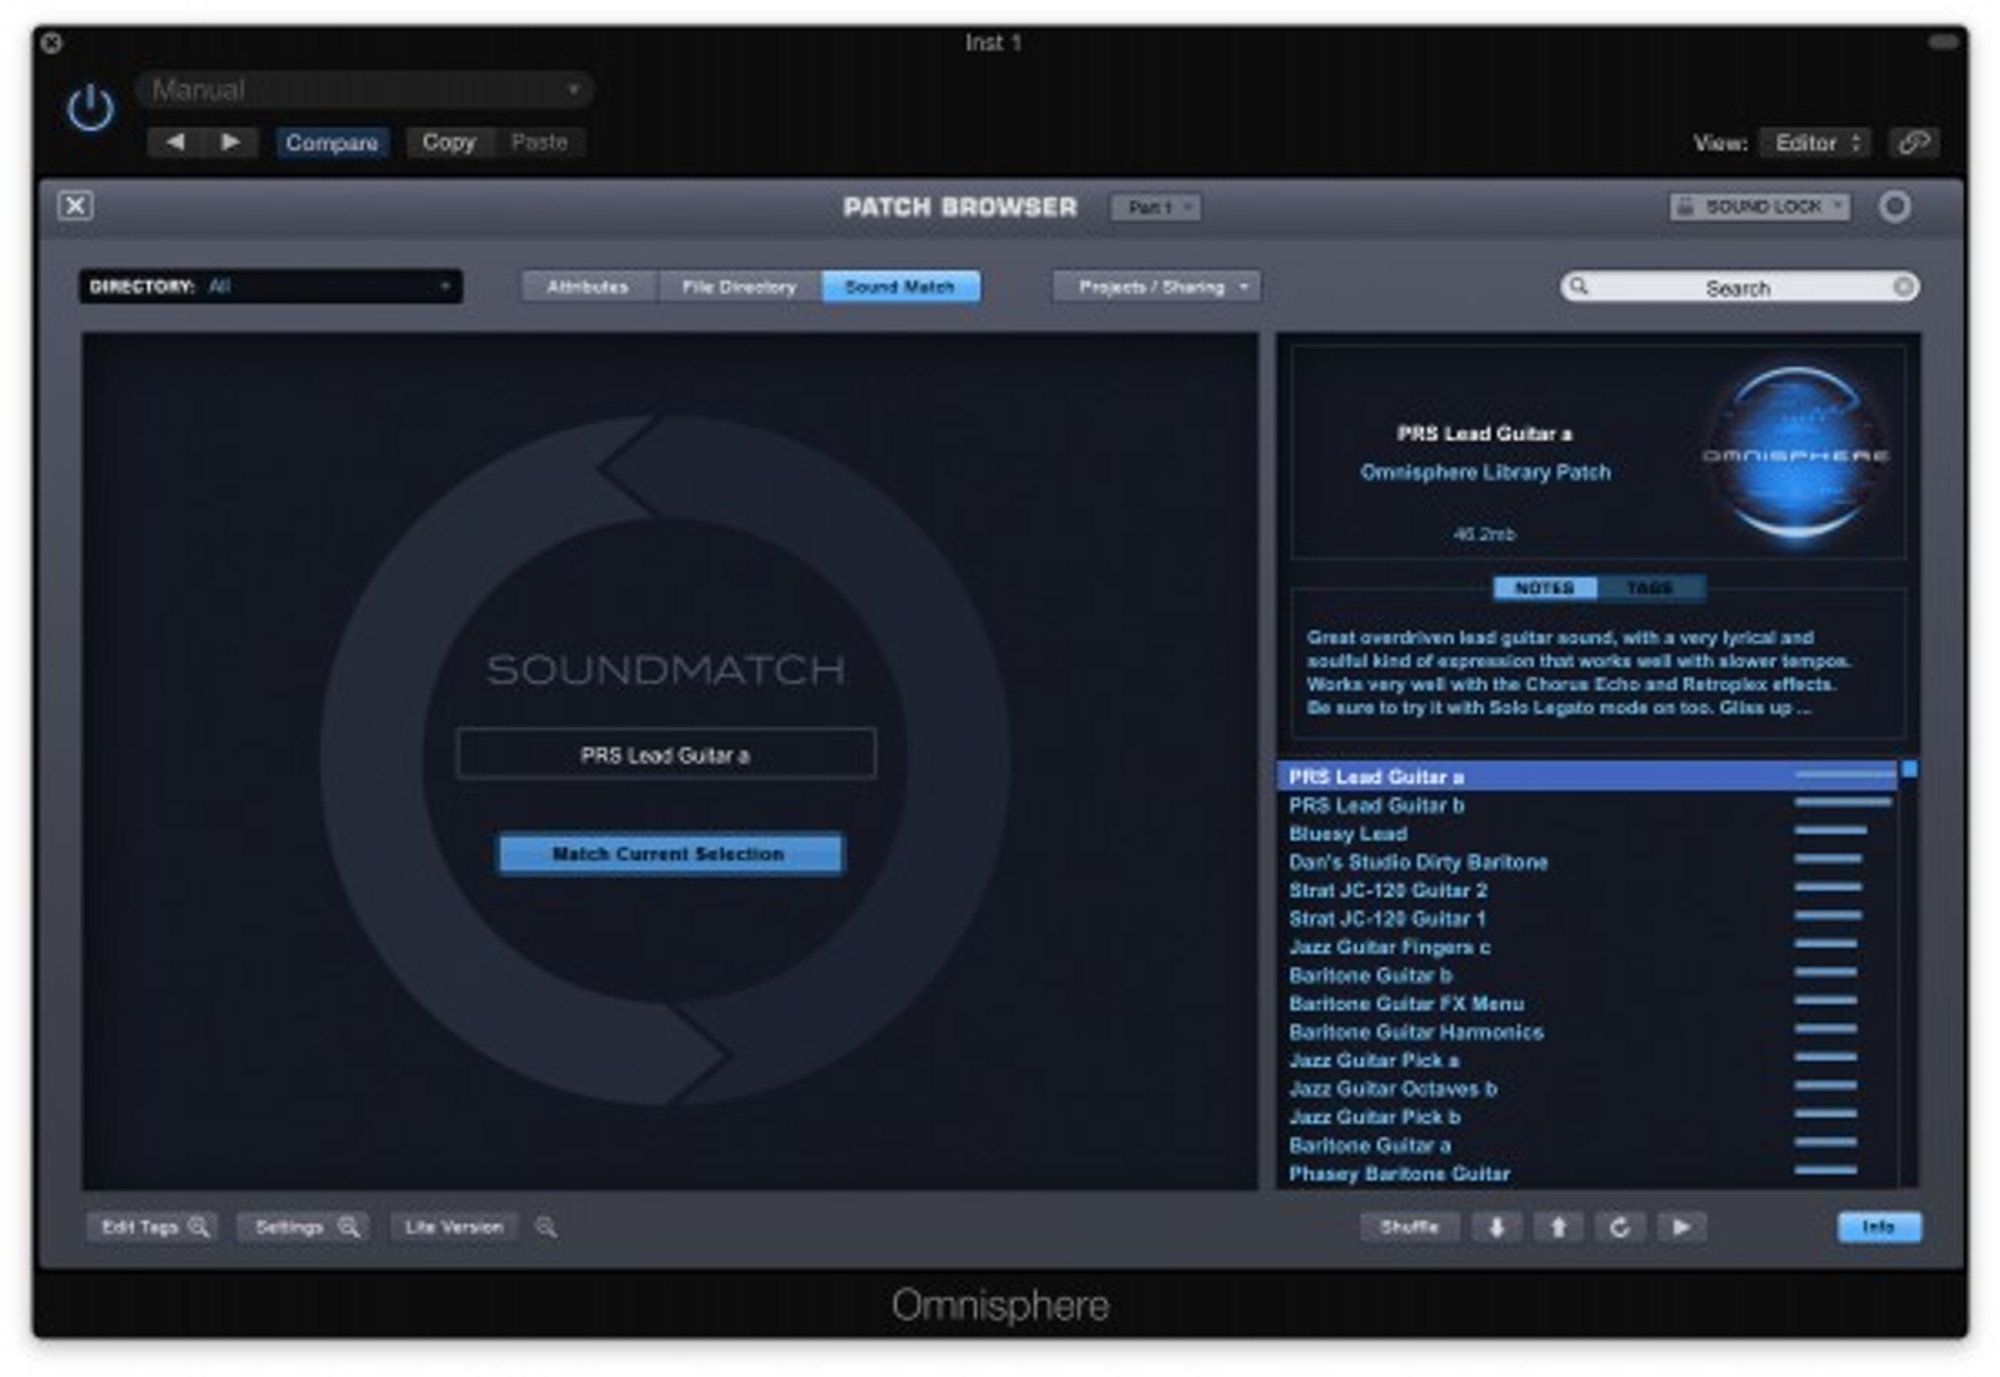Clear the search field with X icon
The height and width of the screenshot is (1377, 2000).
click(x=1903, y=288)
